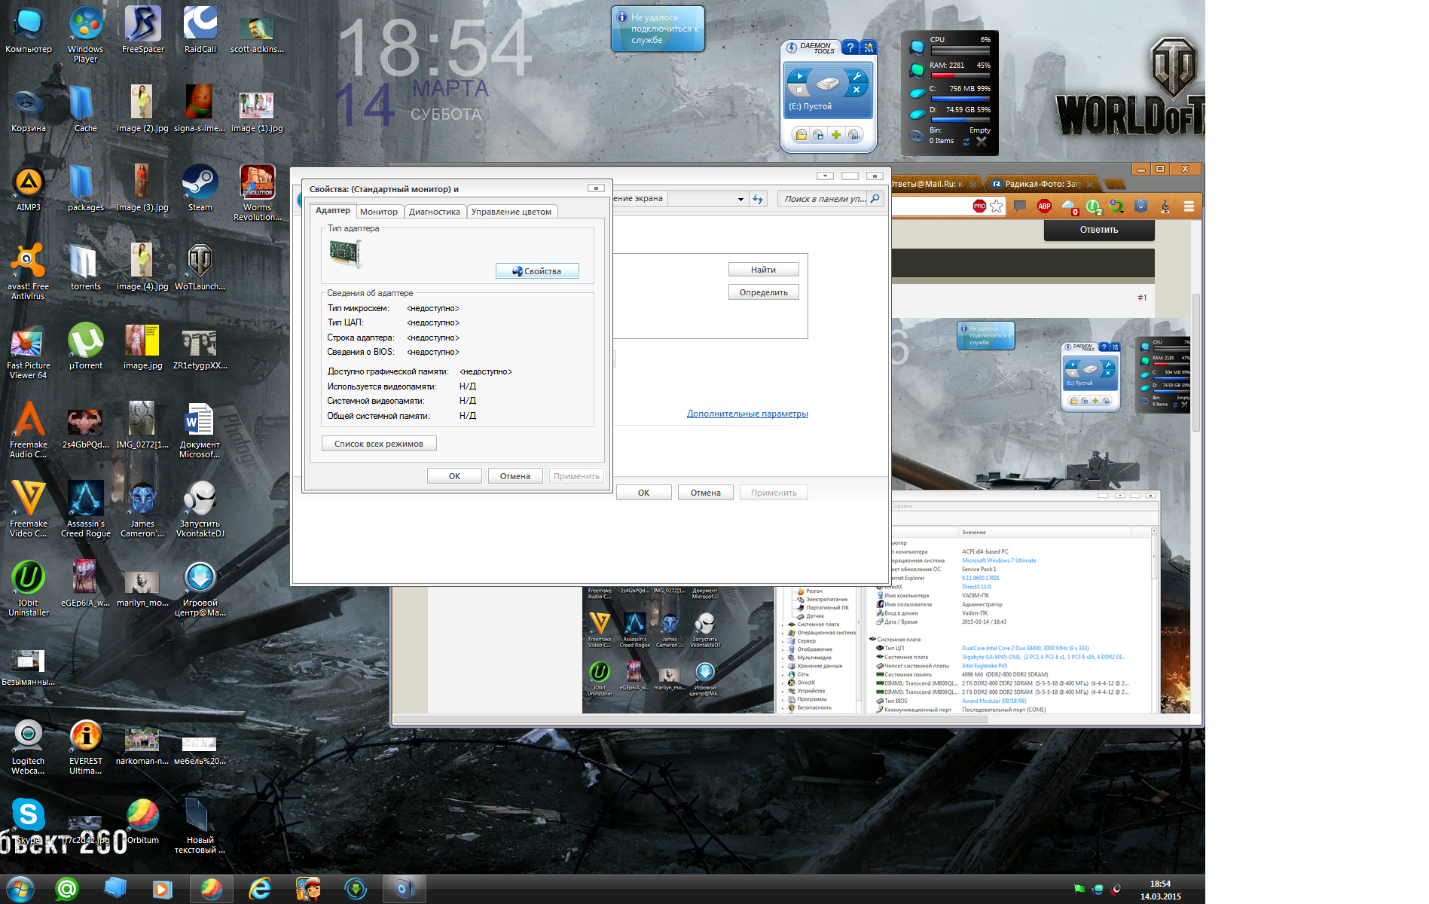Open the µTorrent desktop icon
Screen dimensions: 1429x904
pos(86,346)
